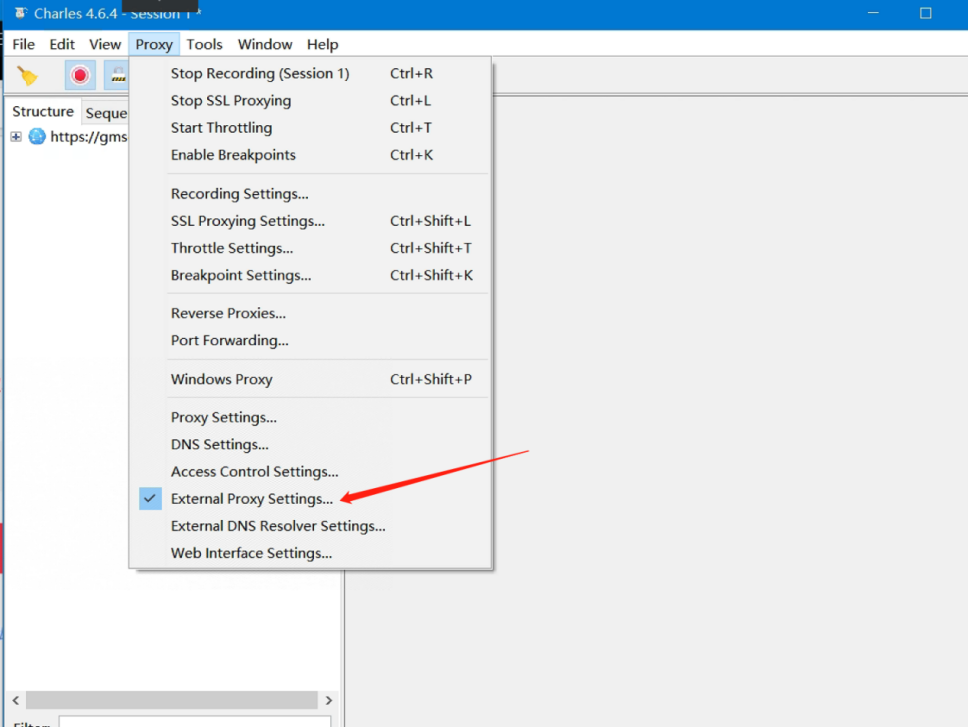Open Throttle Settings...

click(310, 248)
